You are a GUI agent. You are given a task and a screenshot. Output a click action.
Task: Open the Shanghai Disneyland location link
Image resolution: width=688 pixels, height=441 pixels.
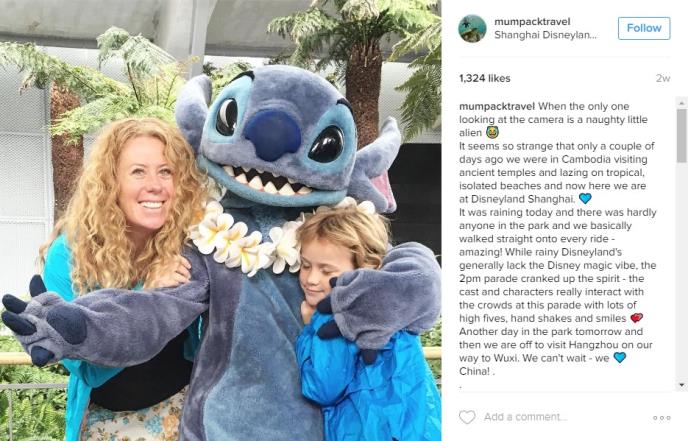click(x=545, y=35)
